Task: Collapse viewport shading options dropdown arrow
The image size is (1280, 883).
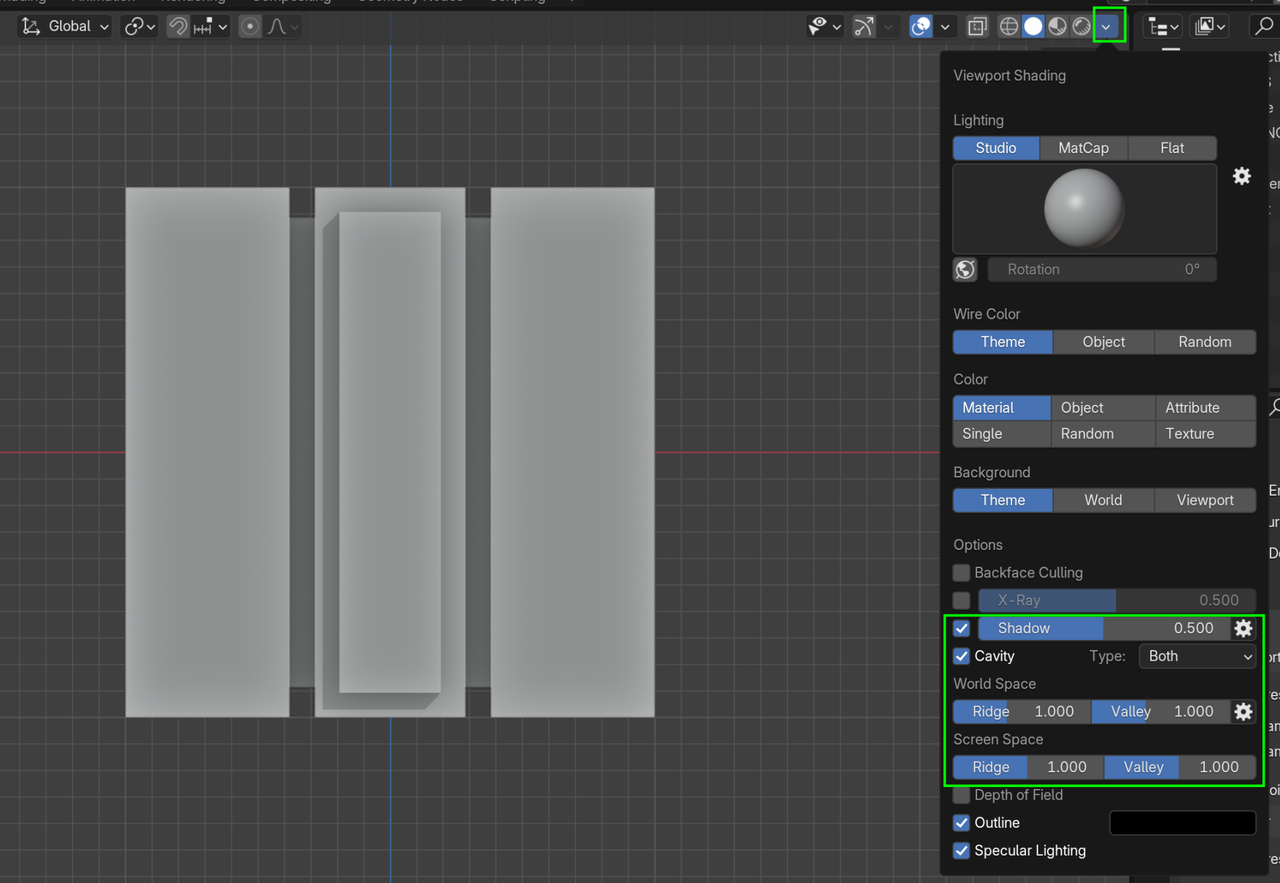Action: tap(1106, 27)
